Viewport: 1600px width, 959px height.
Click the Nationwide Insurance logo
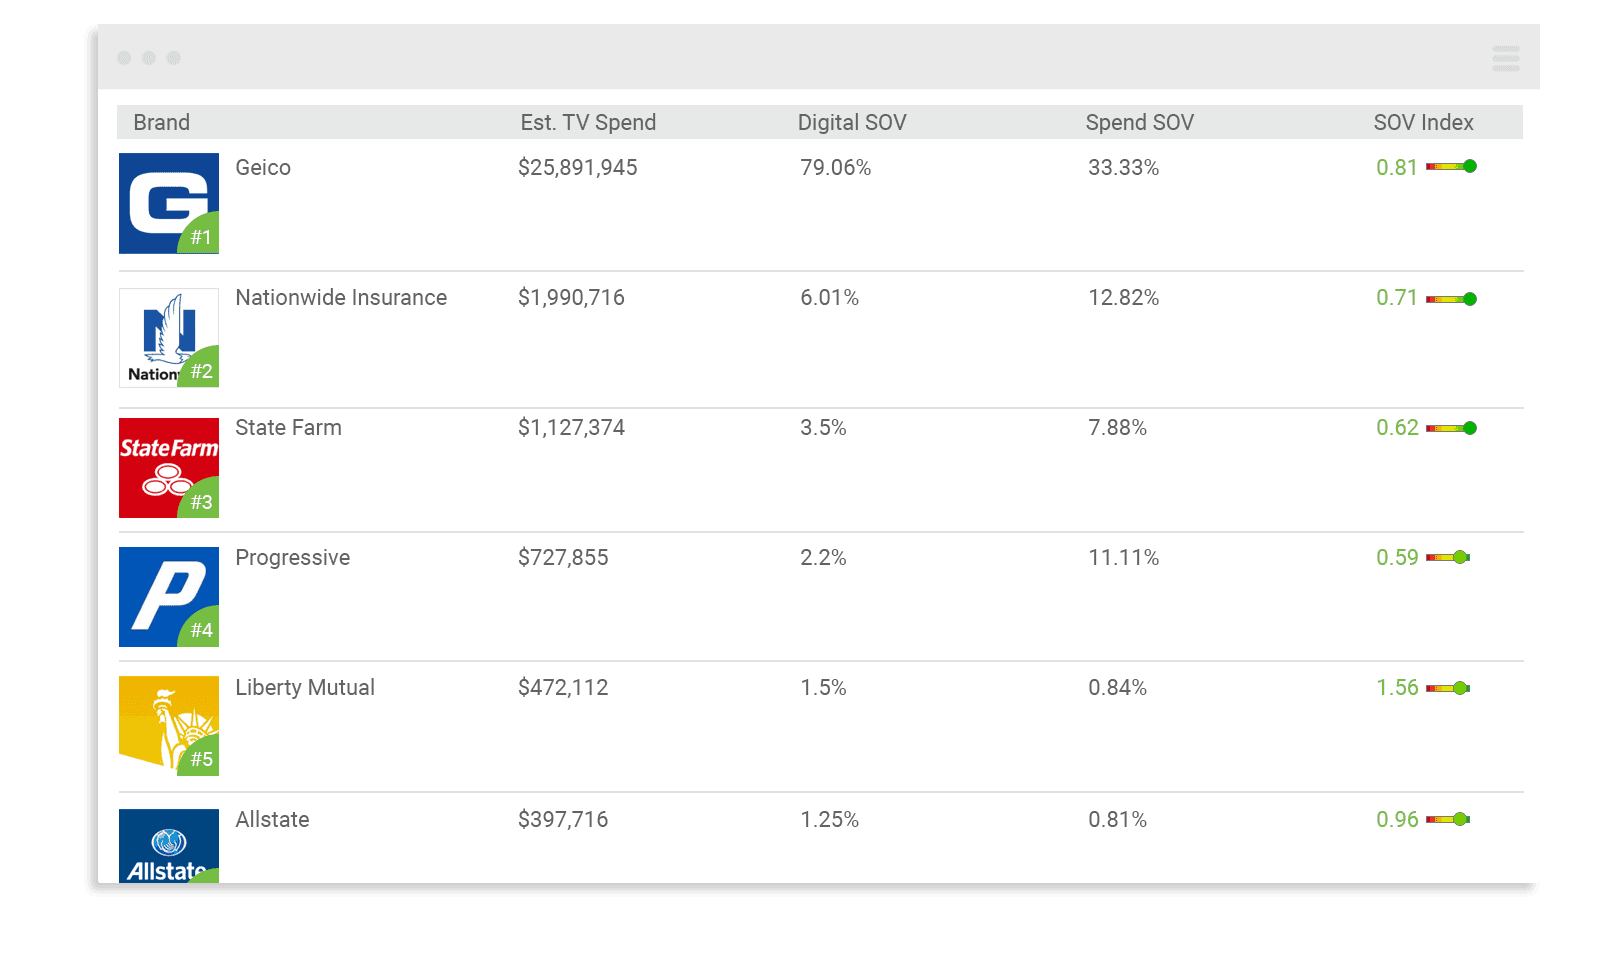click(169, 337)
